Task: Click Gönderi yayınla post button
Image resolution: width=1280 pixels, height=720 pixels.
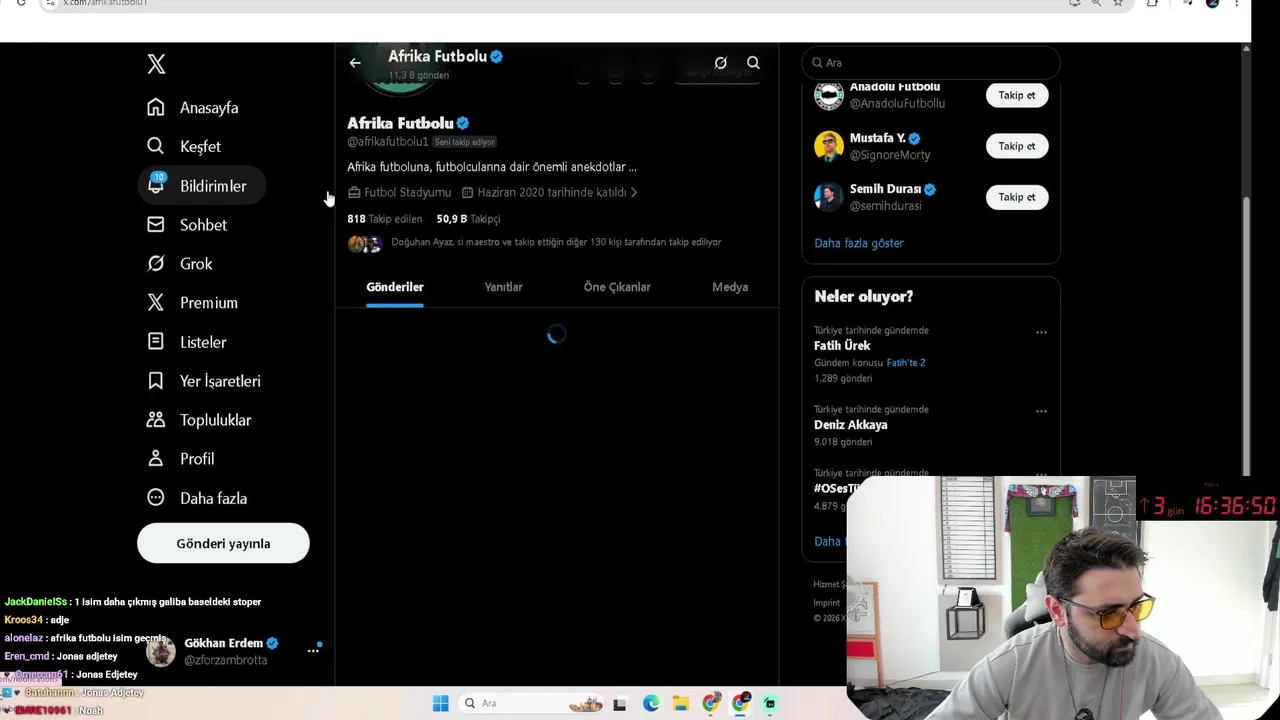Action: (223, 543)
